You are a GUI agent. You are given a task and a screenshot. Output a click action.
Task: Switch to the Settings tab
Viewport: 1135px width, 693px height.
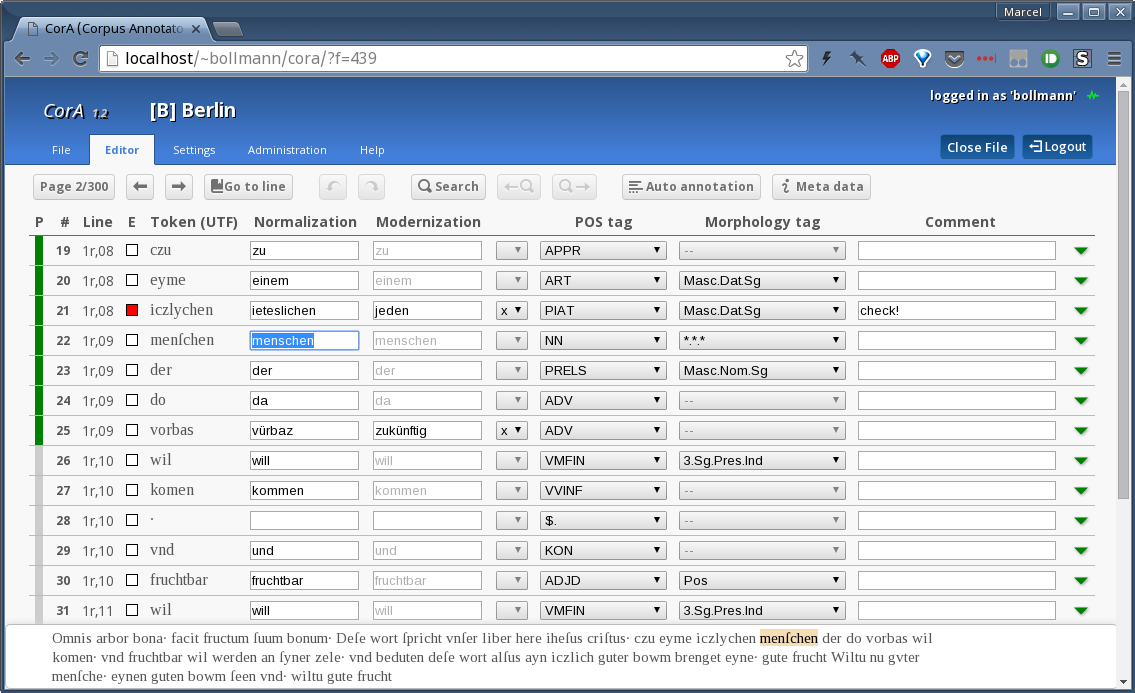coord(194,150)
